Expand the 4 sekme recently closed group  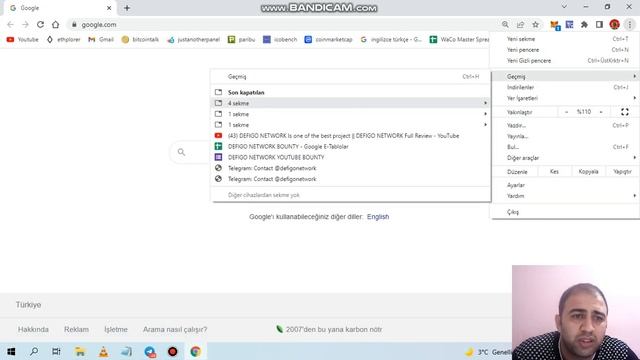(351, 103)
